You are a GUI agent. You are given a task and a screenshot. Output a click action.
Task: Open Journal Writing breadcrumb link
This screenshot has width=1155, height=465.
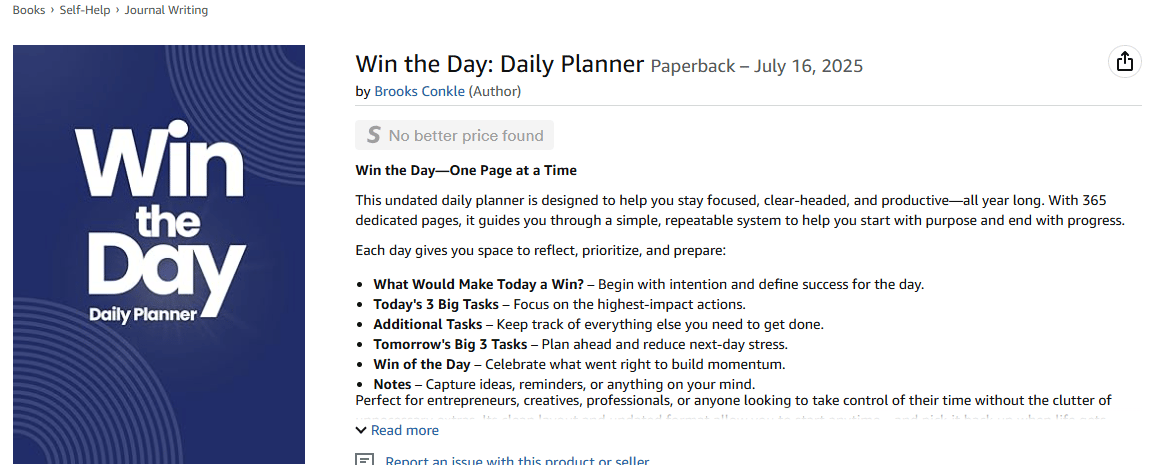(166, 10)
